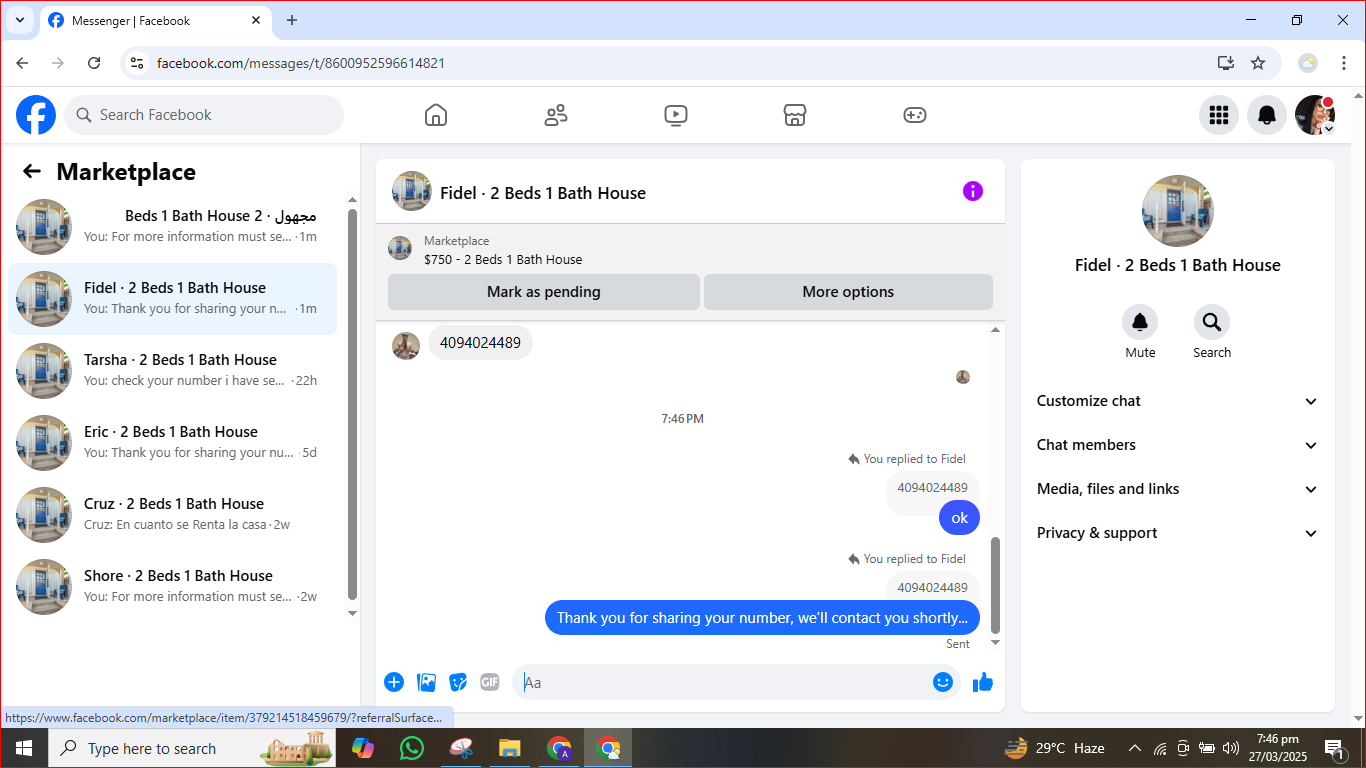The width and height of the screenshot is (1366, 768).
Task: Open the emoji picker smiley
Action: [943, 682]
